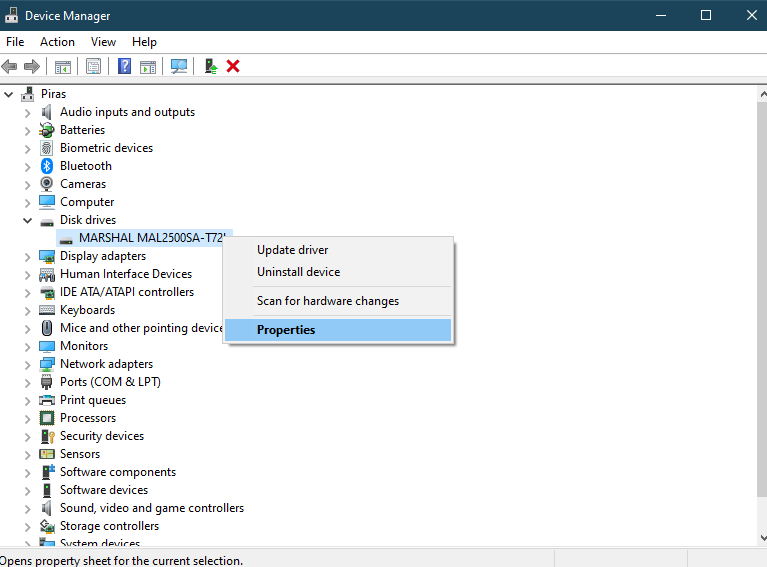The width and height of the screenshot is (767, 567).
Task: Expand Sound, video and game controllers
Action: click(x=27, y=509)
